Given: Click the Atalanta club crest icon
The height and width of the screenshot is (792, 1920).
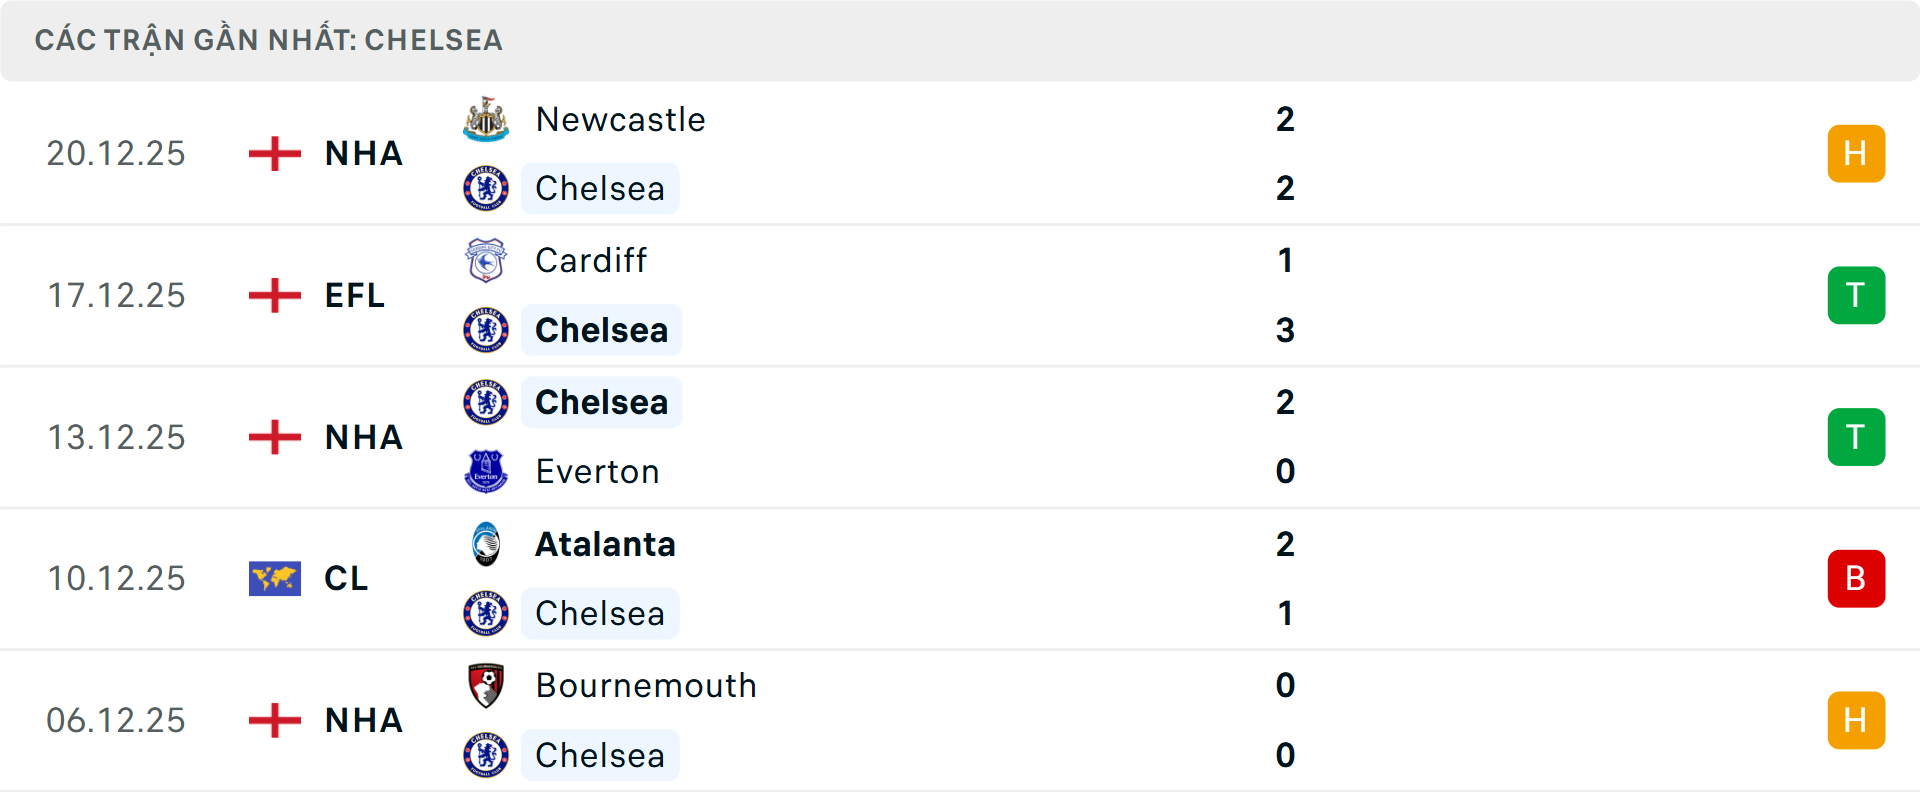Looking at the screenshot, I should (486, 544).
